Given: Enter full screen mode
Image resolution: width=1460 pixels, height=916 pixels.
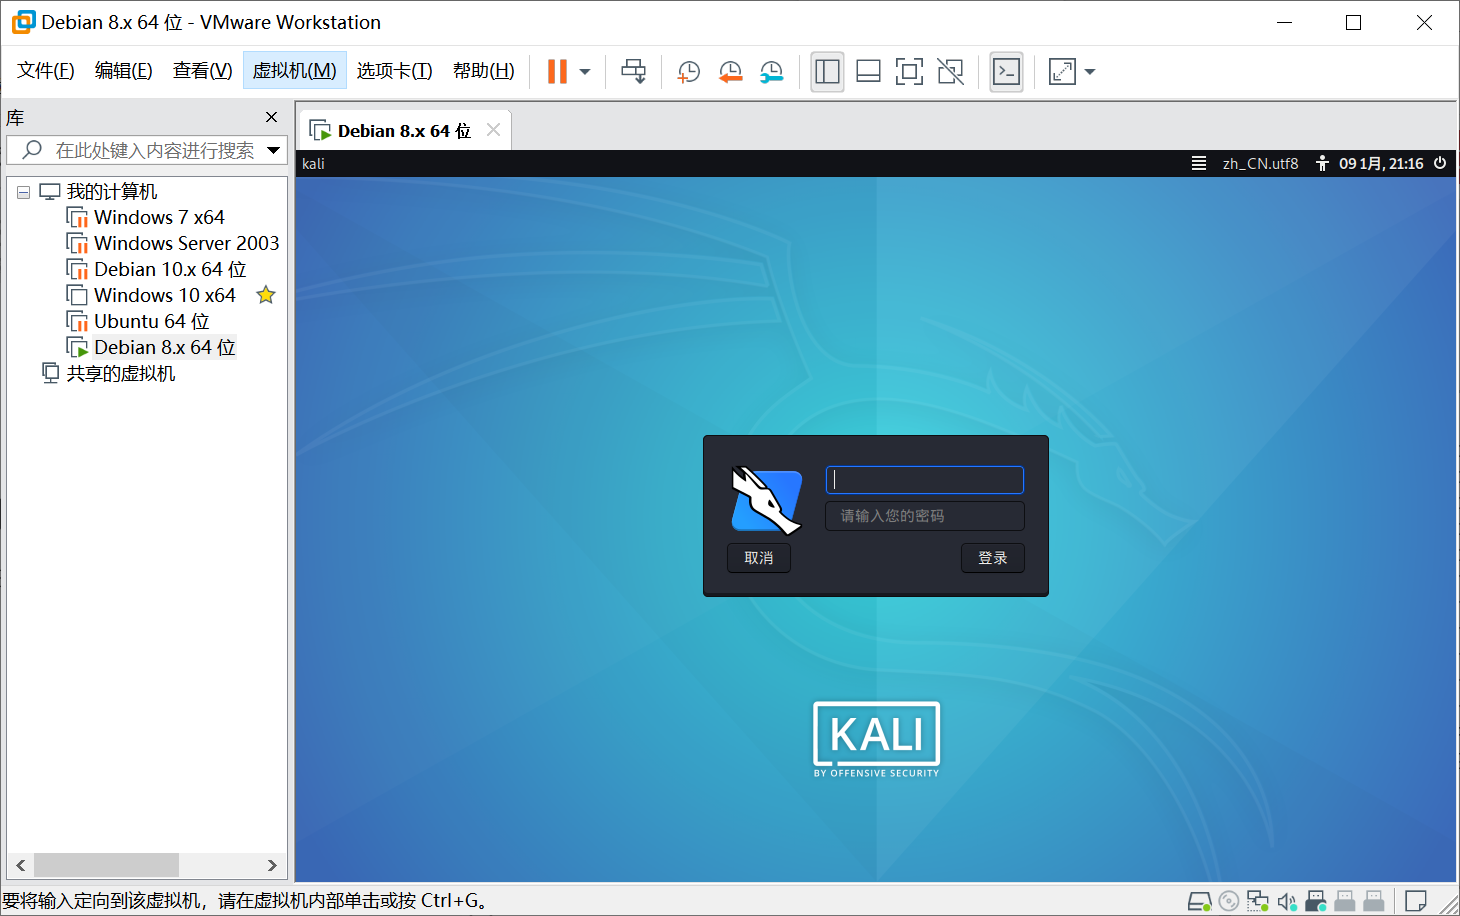Looking at the screenshot, I should coord(909,71).
